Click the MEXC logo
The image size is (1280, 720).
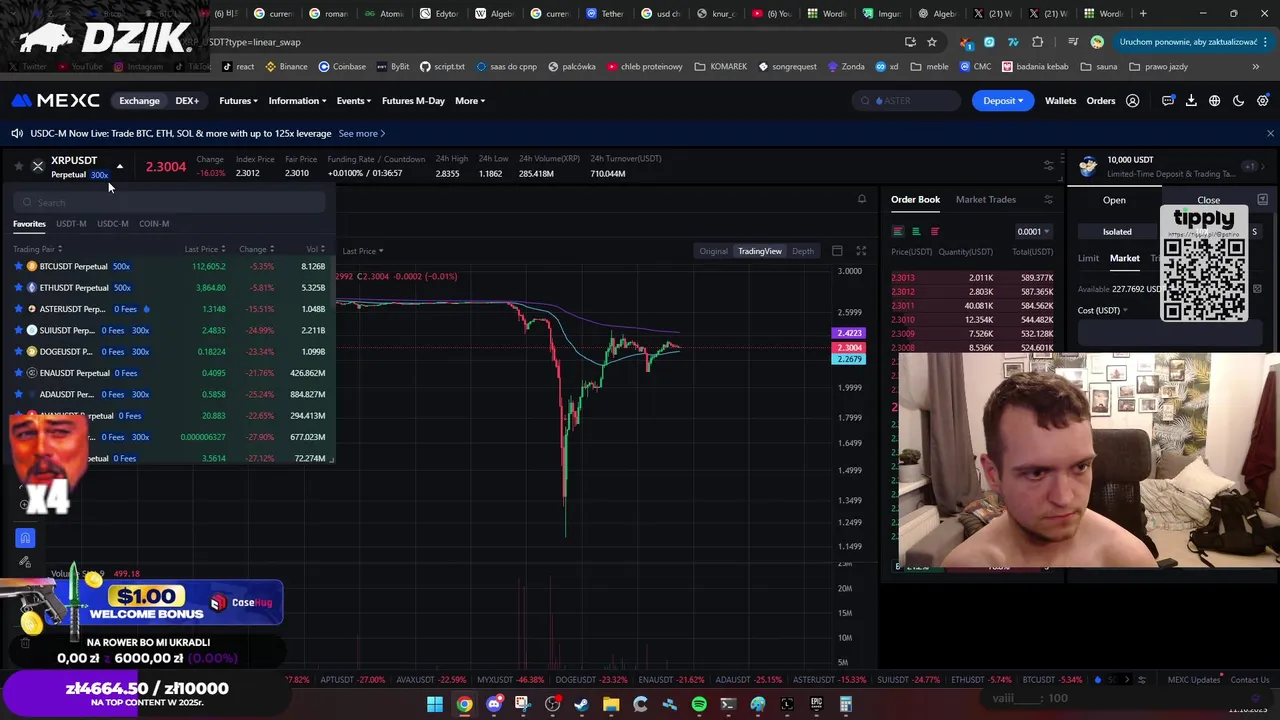(56, 101)
